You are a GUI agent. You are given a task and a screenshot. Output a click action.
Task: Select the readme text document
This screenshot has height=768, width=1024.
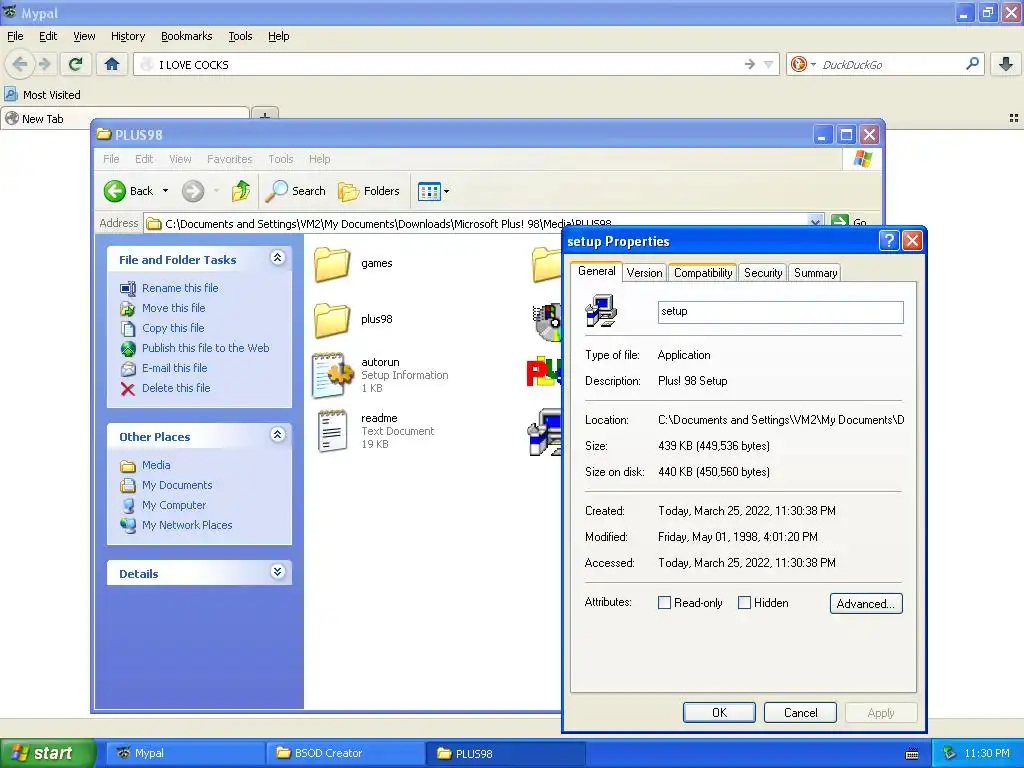(374, 431)
